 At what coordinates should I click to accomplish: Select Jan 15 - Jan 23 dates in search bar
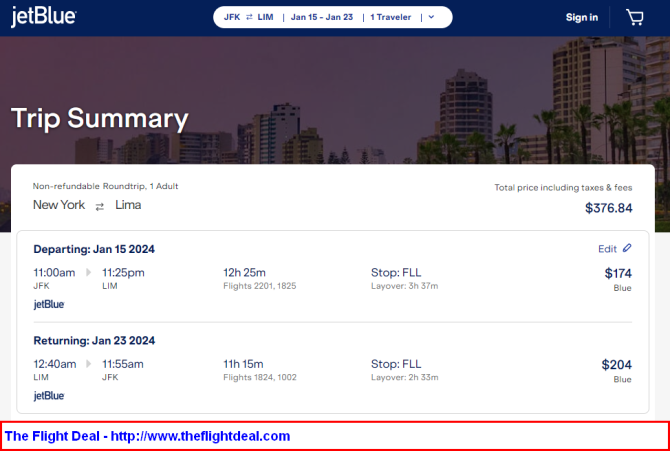(322, 17)
